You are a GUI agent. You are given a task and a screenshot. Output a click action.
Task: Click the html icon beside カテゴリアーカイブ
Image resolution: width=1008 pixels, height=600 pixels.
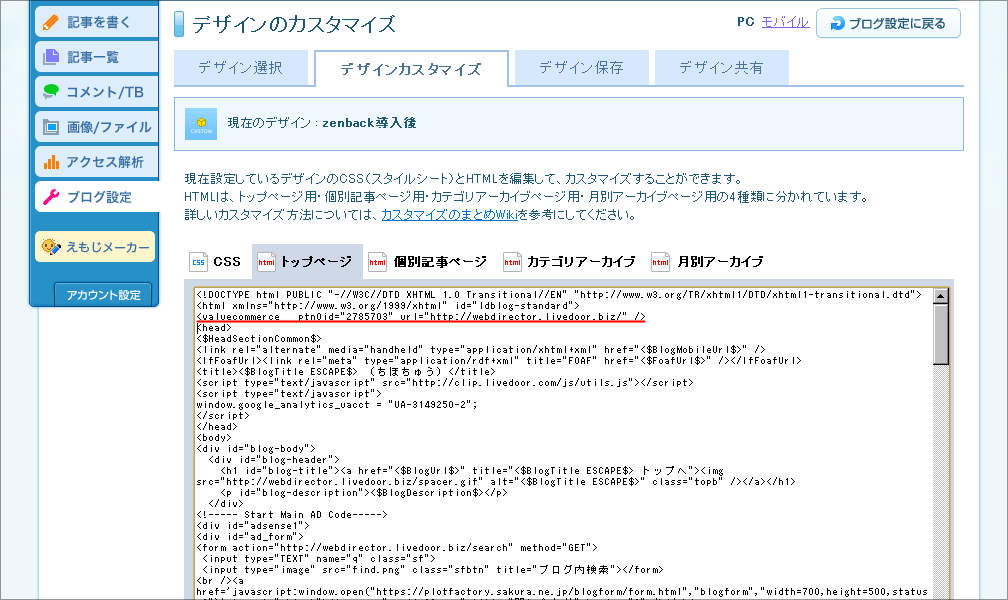tap(512, 262)
